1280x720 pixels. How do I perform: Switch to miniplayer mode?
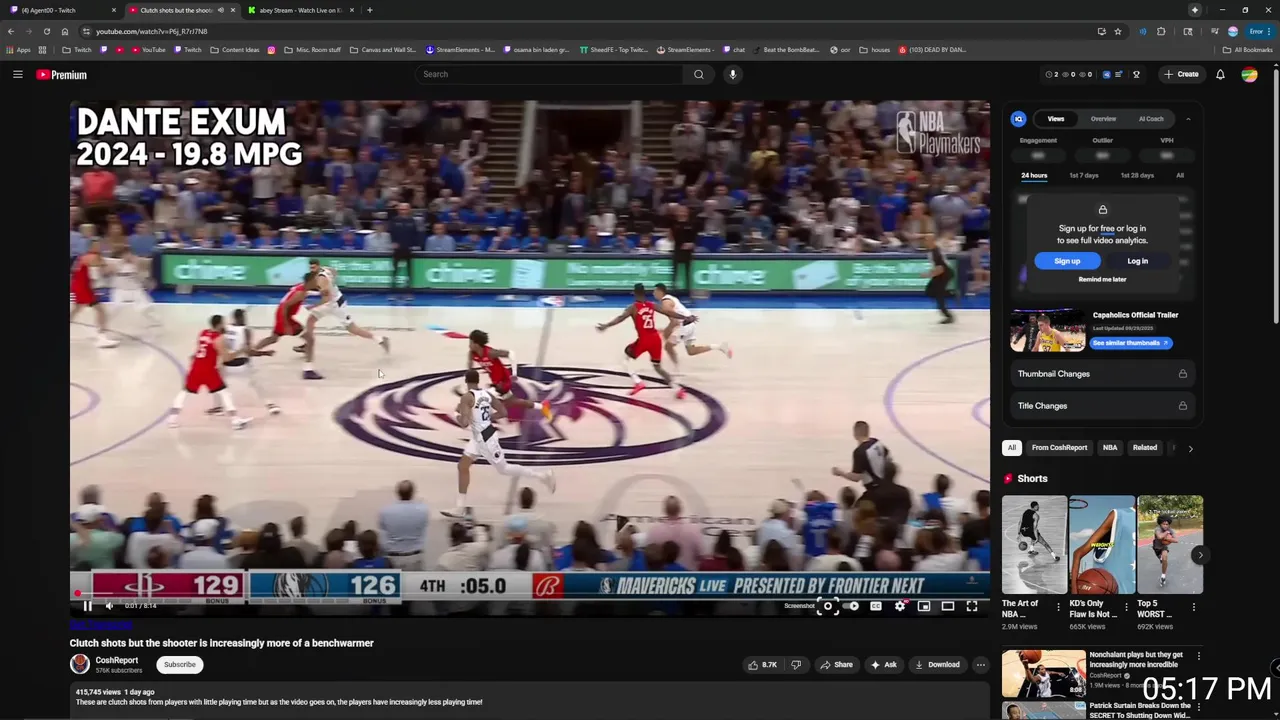pos(924,606)
